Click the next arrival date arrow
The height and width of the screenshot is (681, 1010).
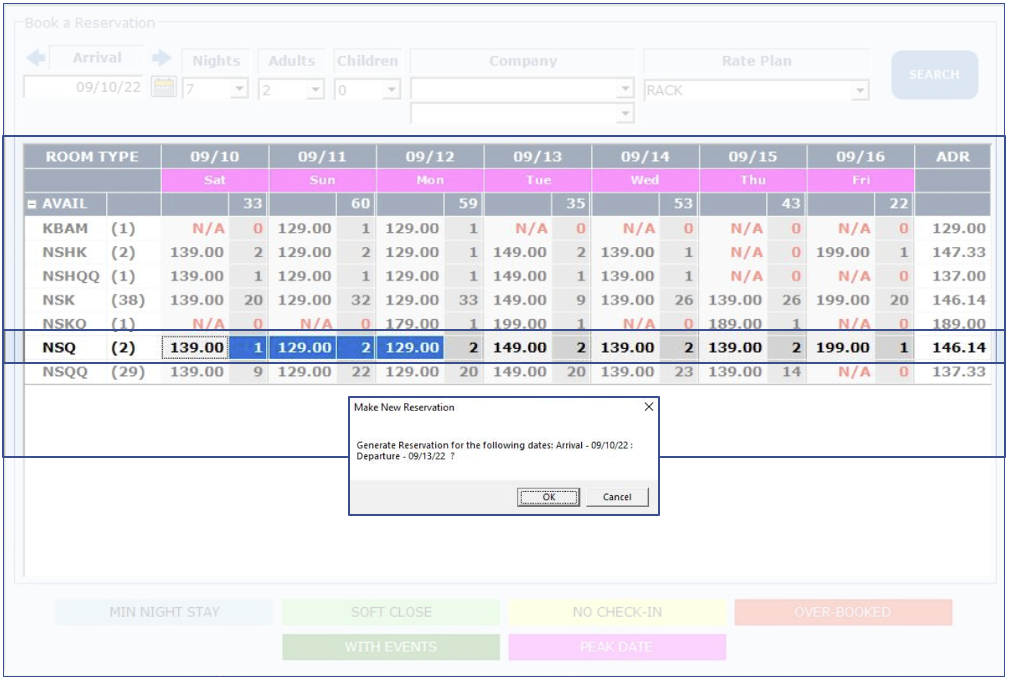pos(161,59)
